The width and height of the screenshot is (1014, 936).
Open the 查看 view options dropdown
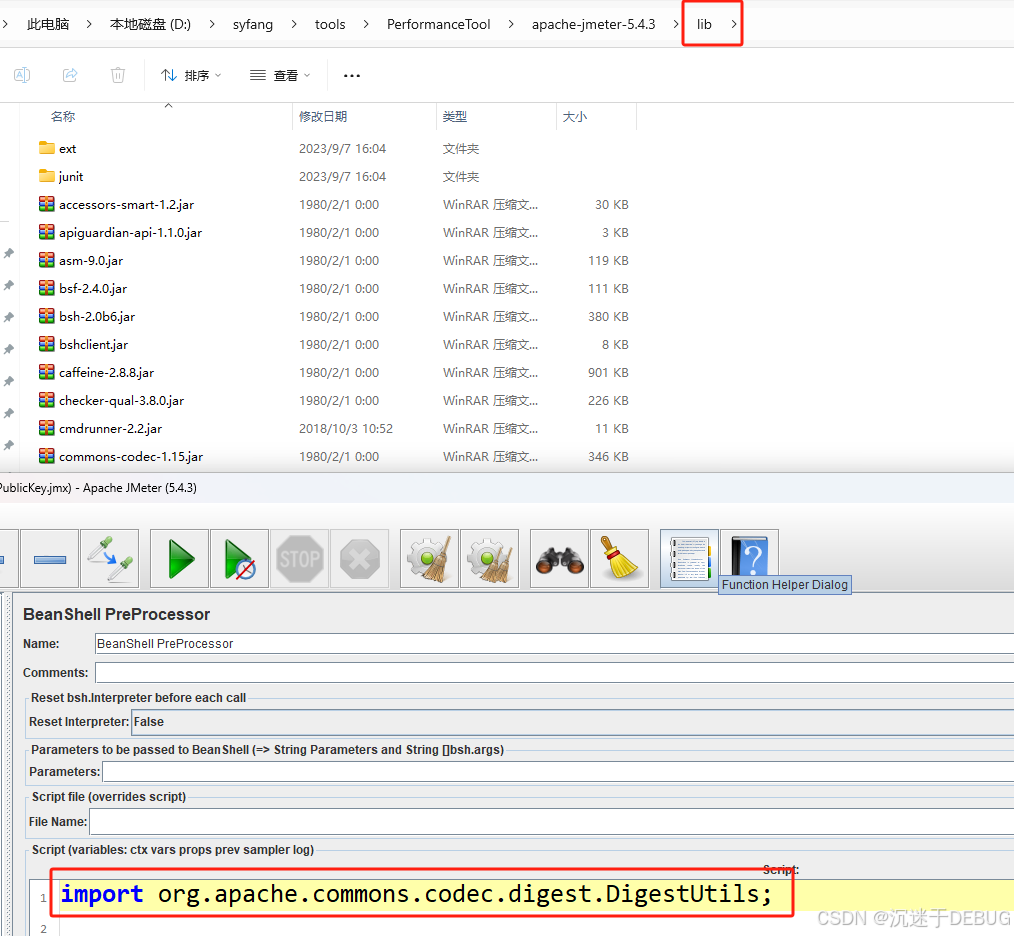point(280,74)
